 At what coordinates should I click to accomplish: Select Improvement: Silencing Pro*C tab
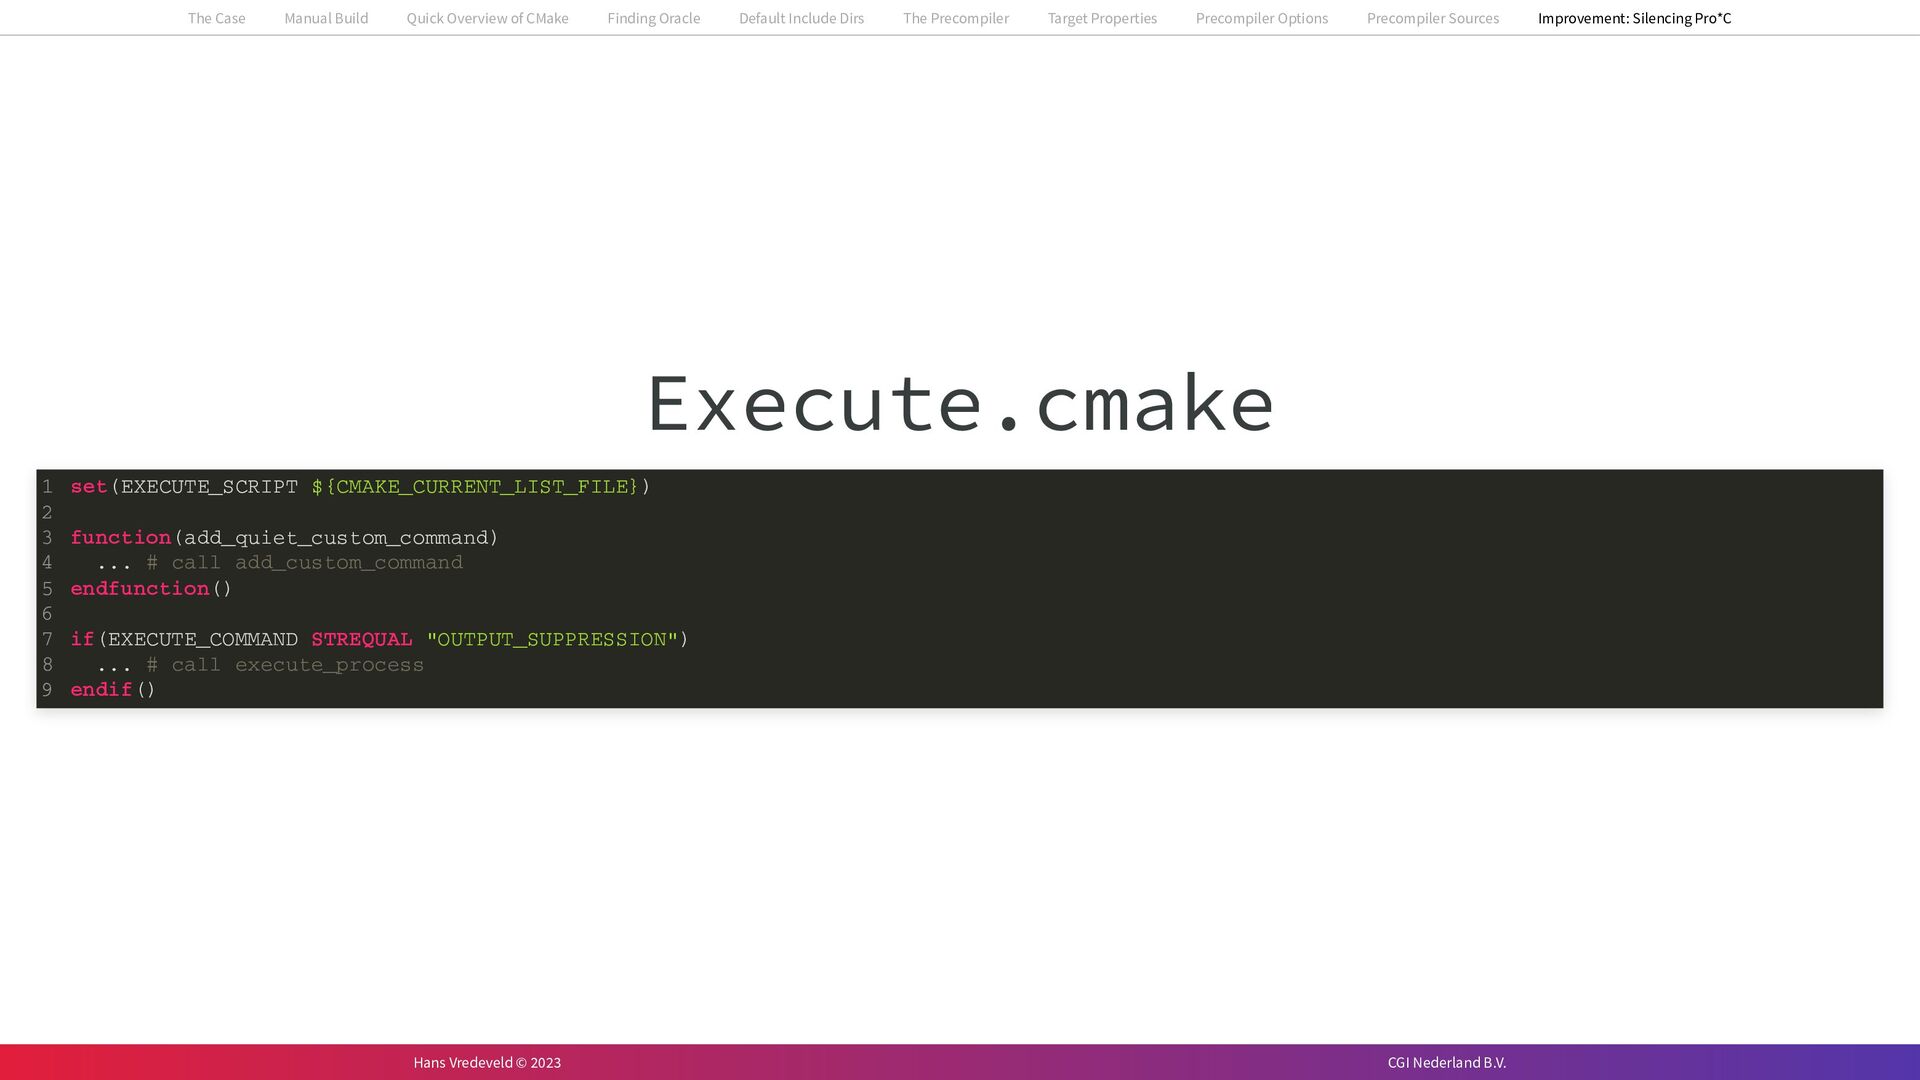(x=1634, y=18)
